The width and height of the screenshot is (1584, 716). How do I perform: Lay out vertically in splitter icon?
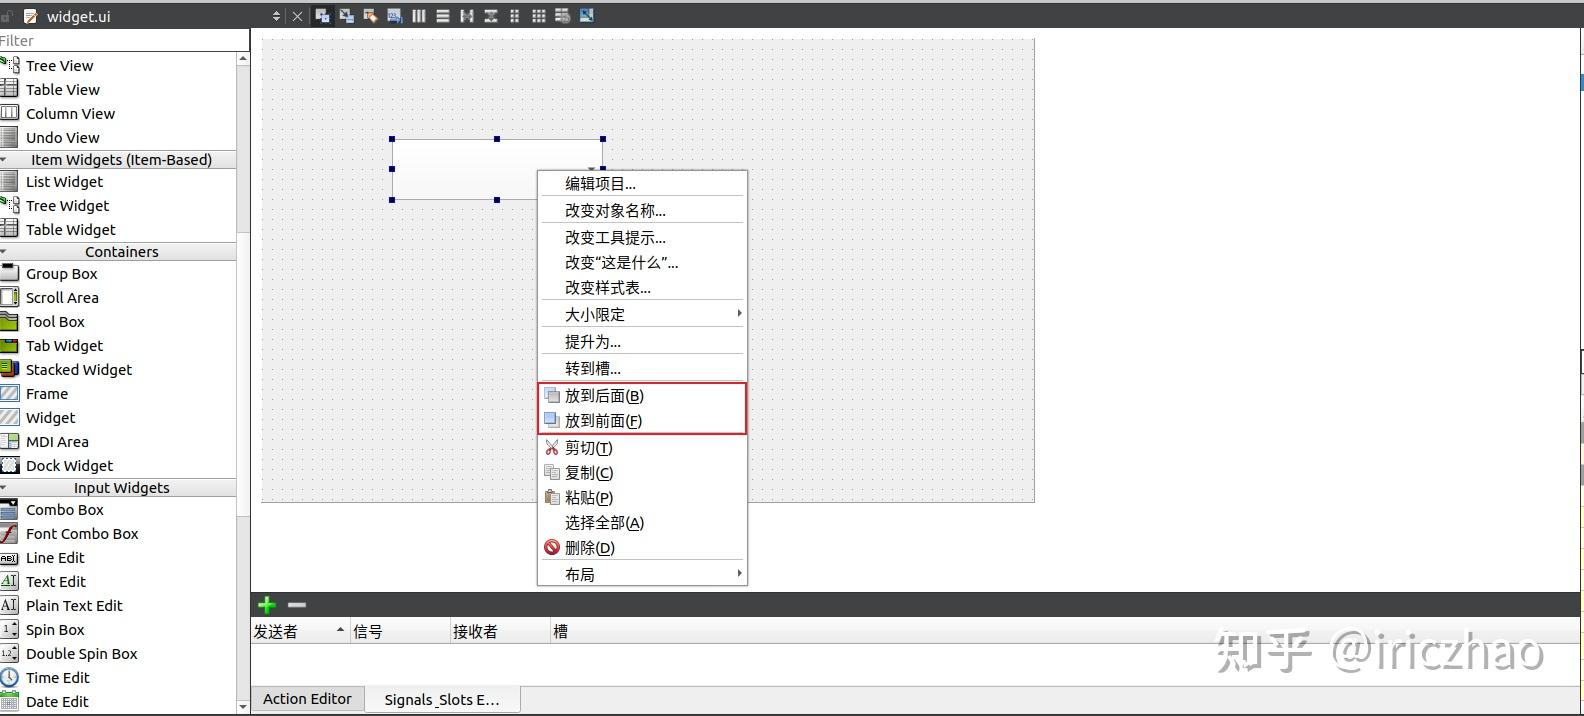coord(491,16)
